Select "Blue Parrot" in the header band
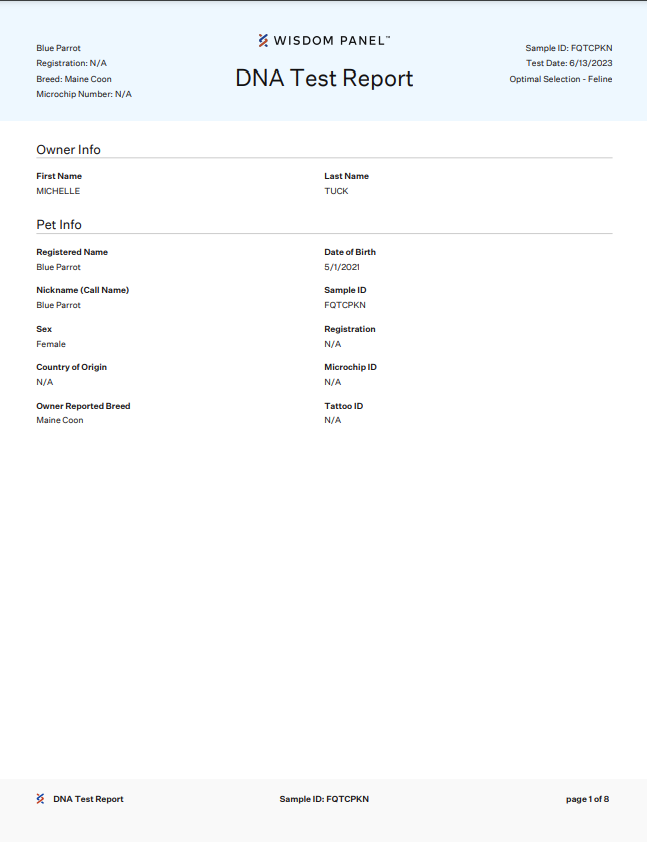647x842 pixels. tap(59, 48)
